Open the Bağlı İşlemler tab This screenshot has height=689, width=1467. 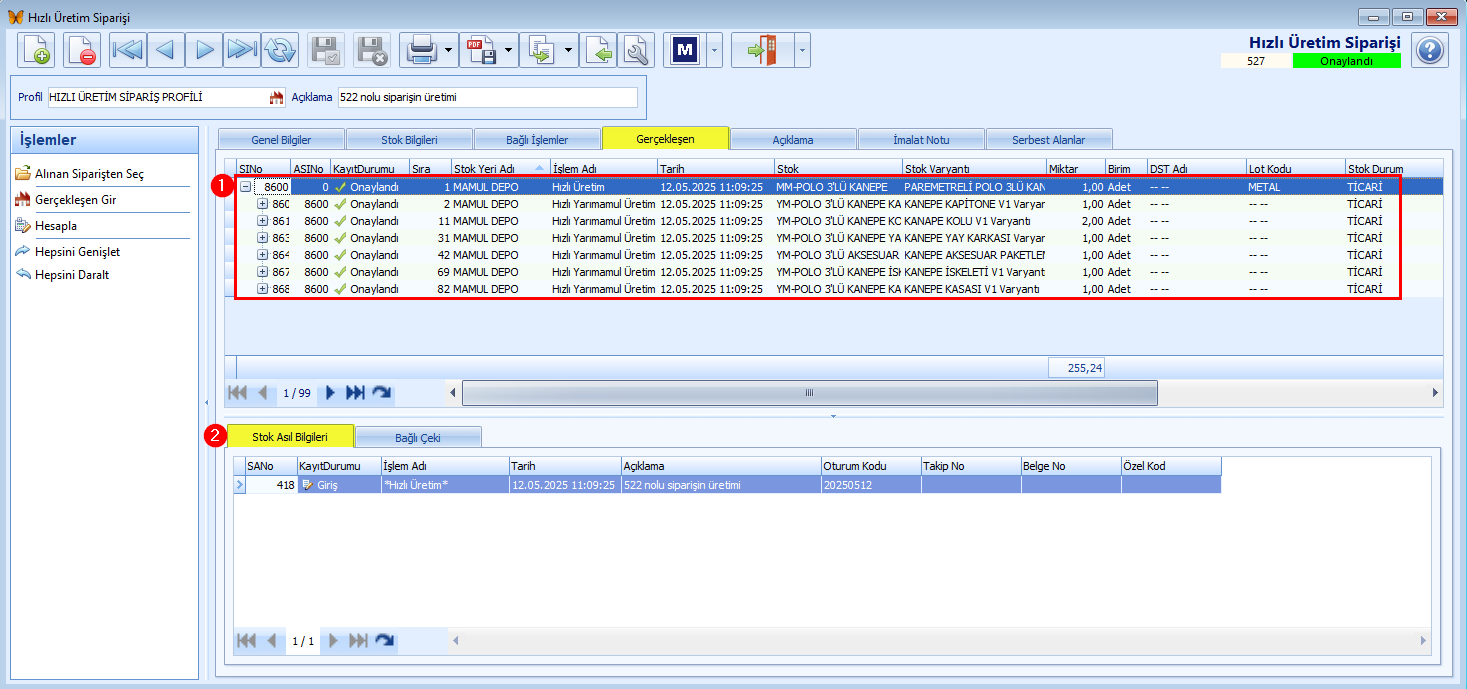pos(537,140)
